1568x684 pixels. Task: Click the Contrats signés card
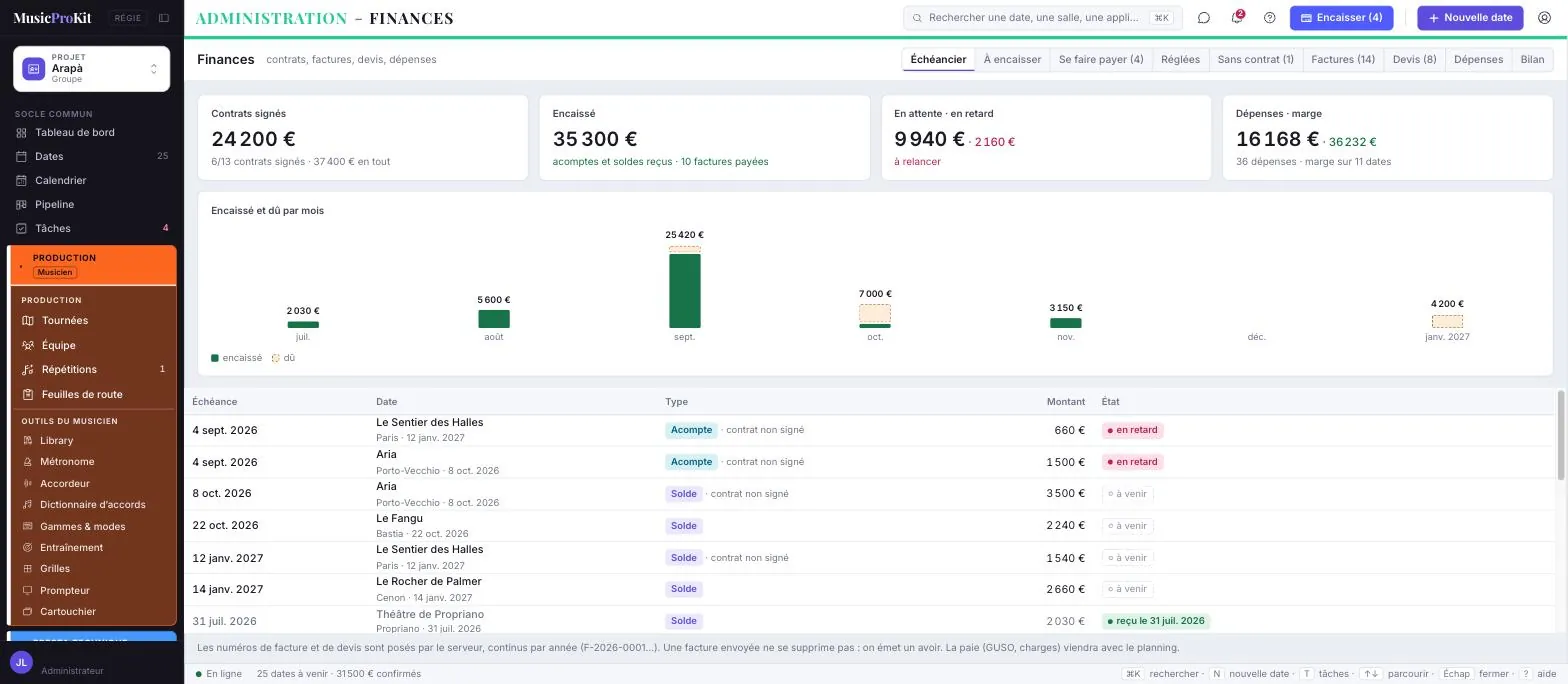pos(363,138)
